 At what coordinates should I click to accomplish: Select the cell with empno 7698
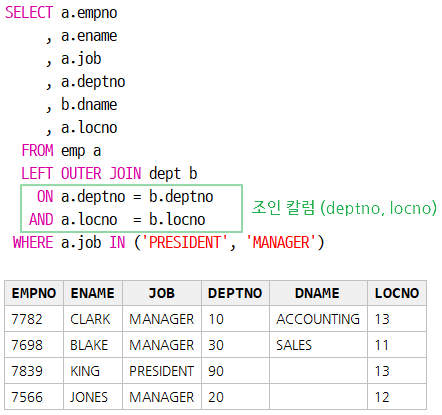pos(34,345)
